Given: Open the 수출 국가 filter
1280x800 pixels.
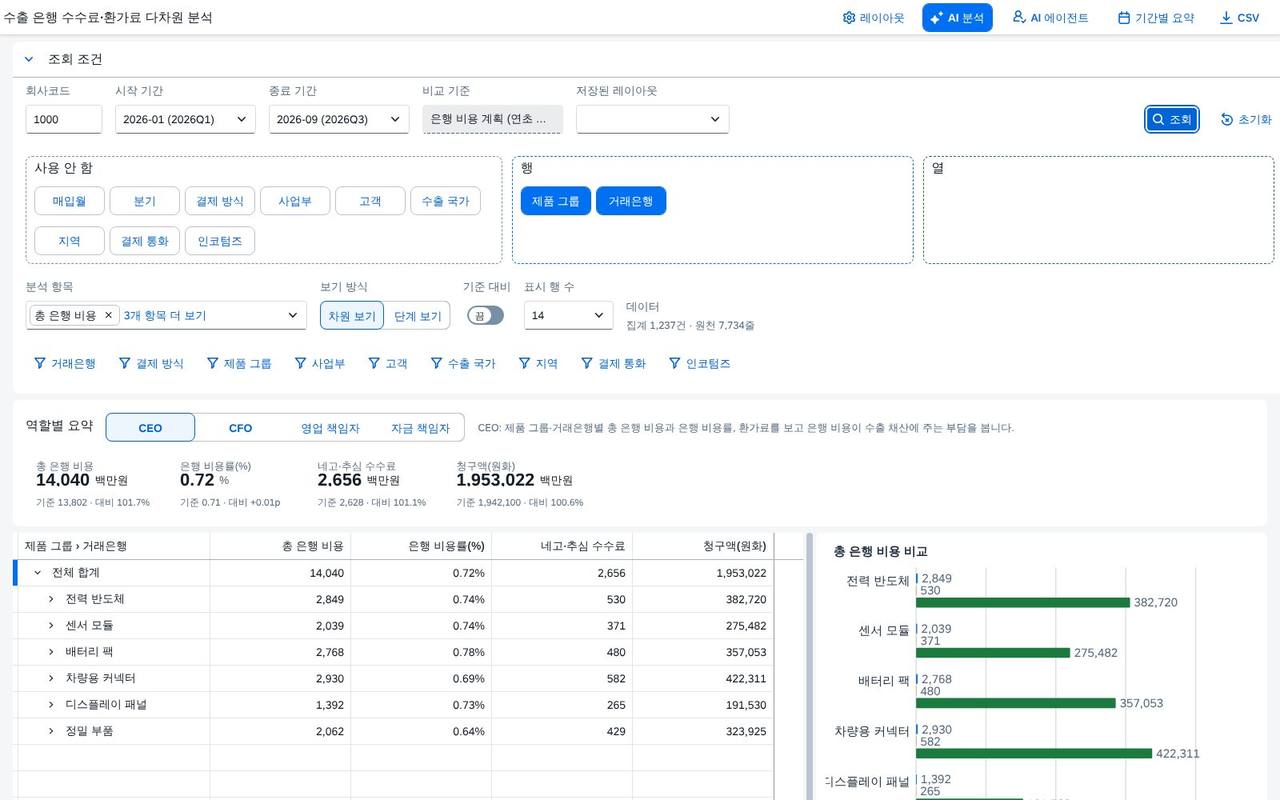Looking at the screenshot, I should pyautogui.click(x=463, y=363).
